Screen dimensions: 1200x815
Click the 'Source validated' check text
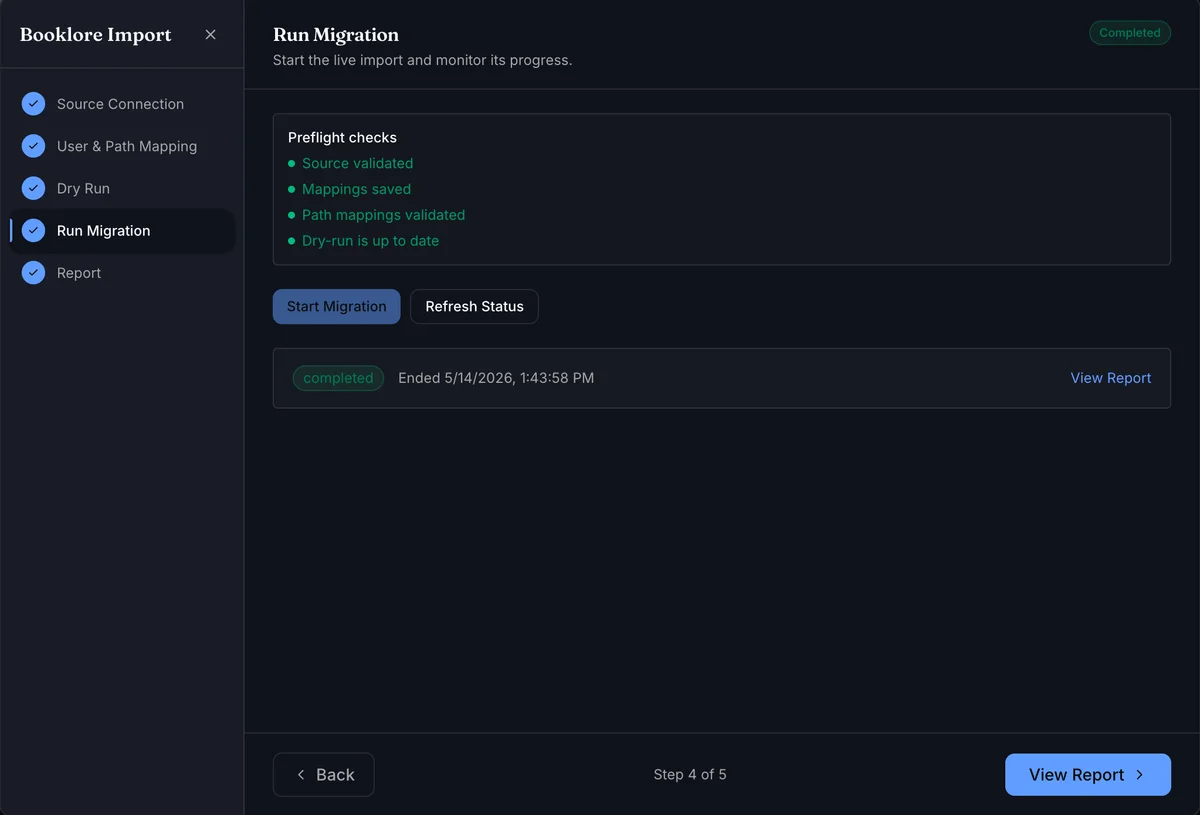click(357, 163)
